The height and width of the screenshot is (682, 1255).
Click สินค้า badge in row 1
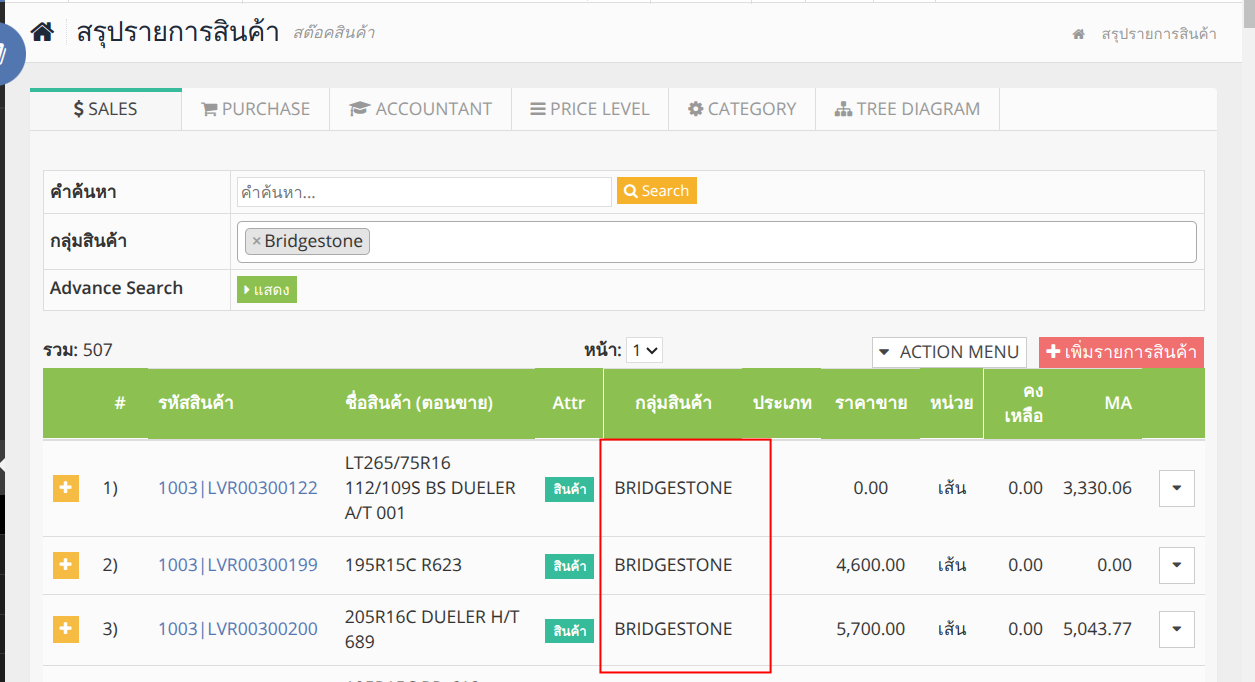tap(569, 489)
